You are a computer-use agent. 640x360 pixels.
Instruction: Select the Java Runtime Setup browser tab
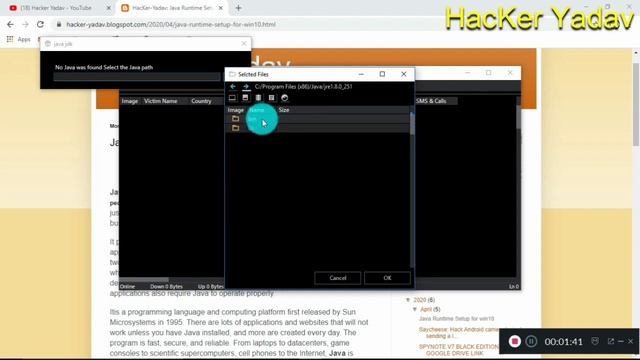(x=172, y=8)
